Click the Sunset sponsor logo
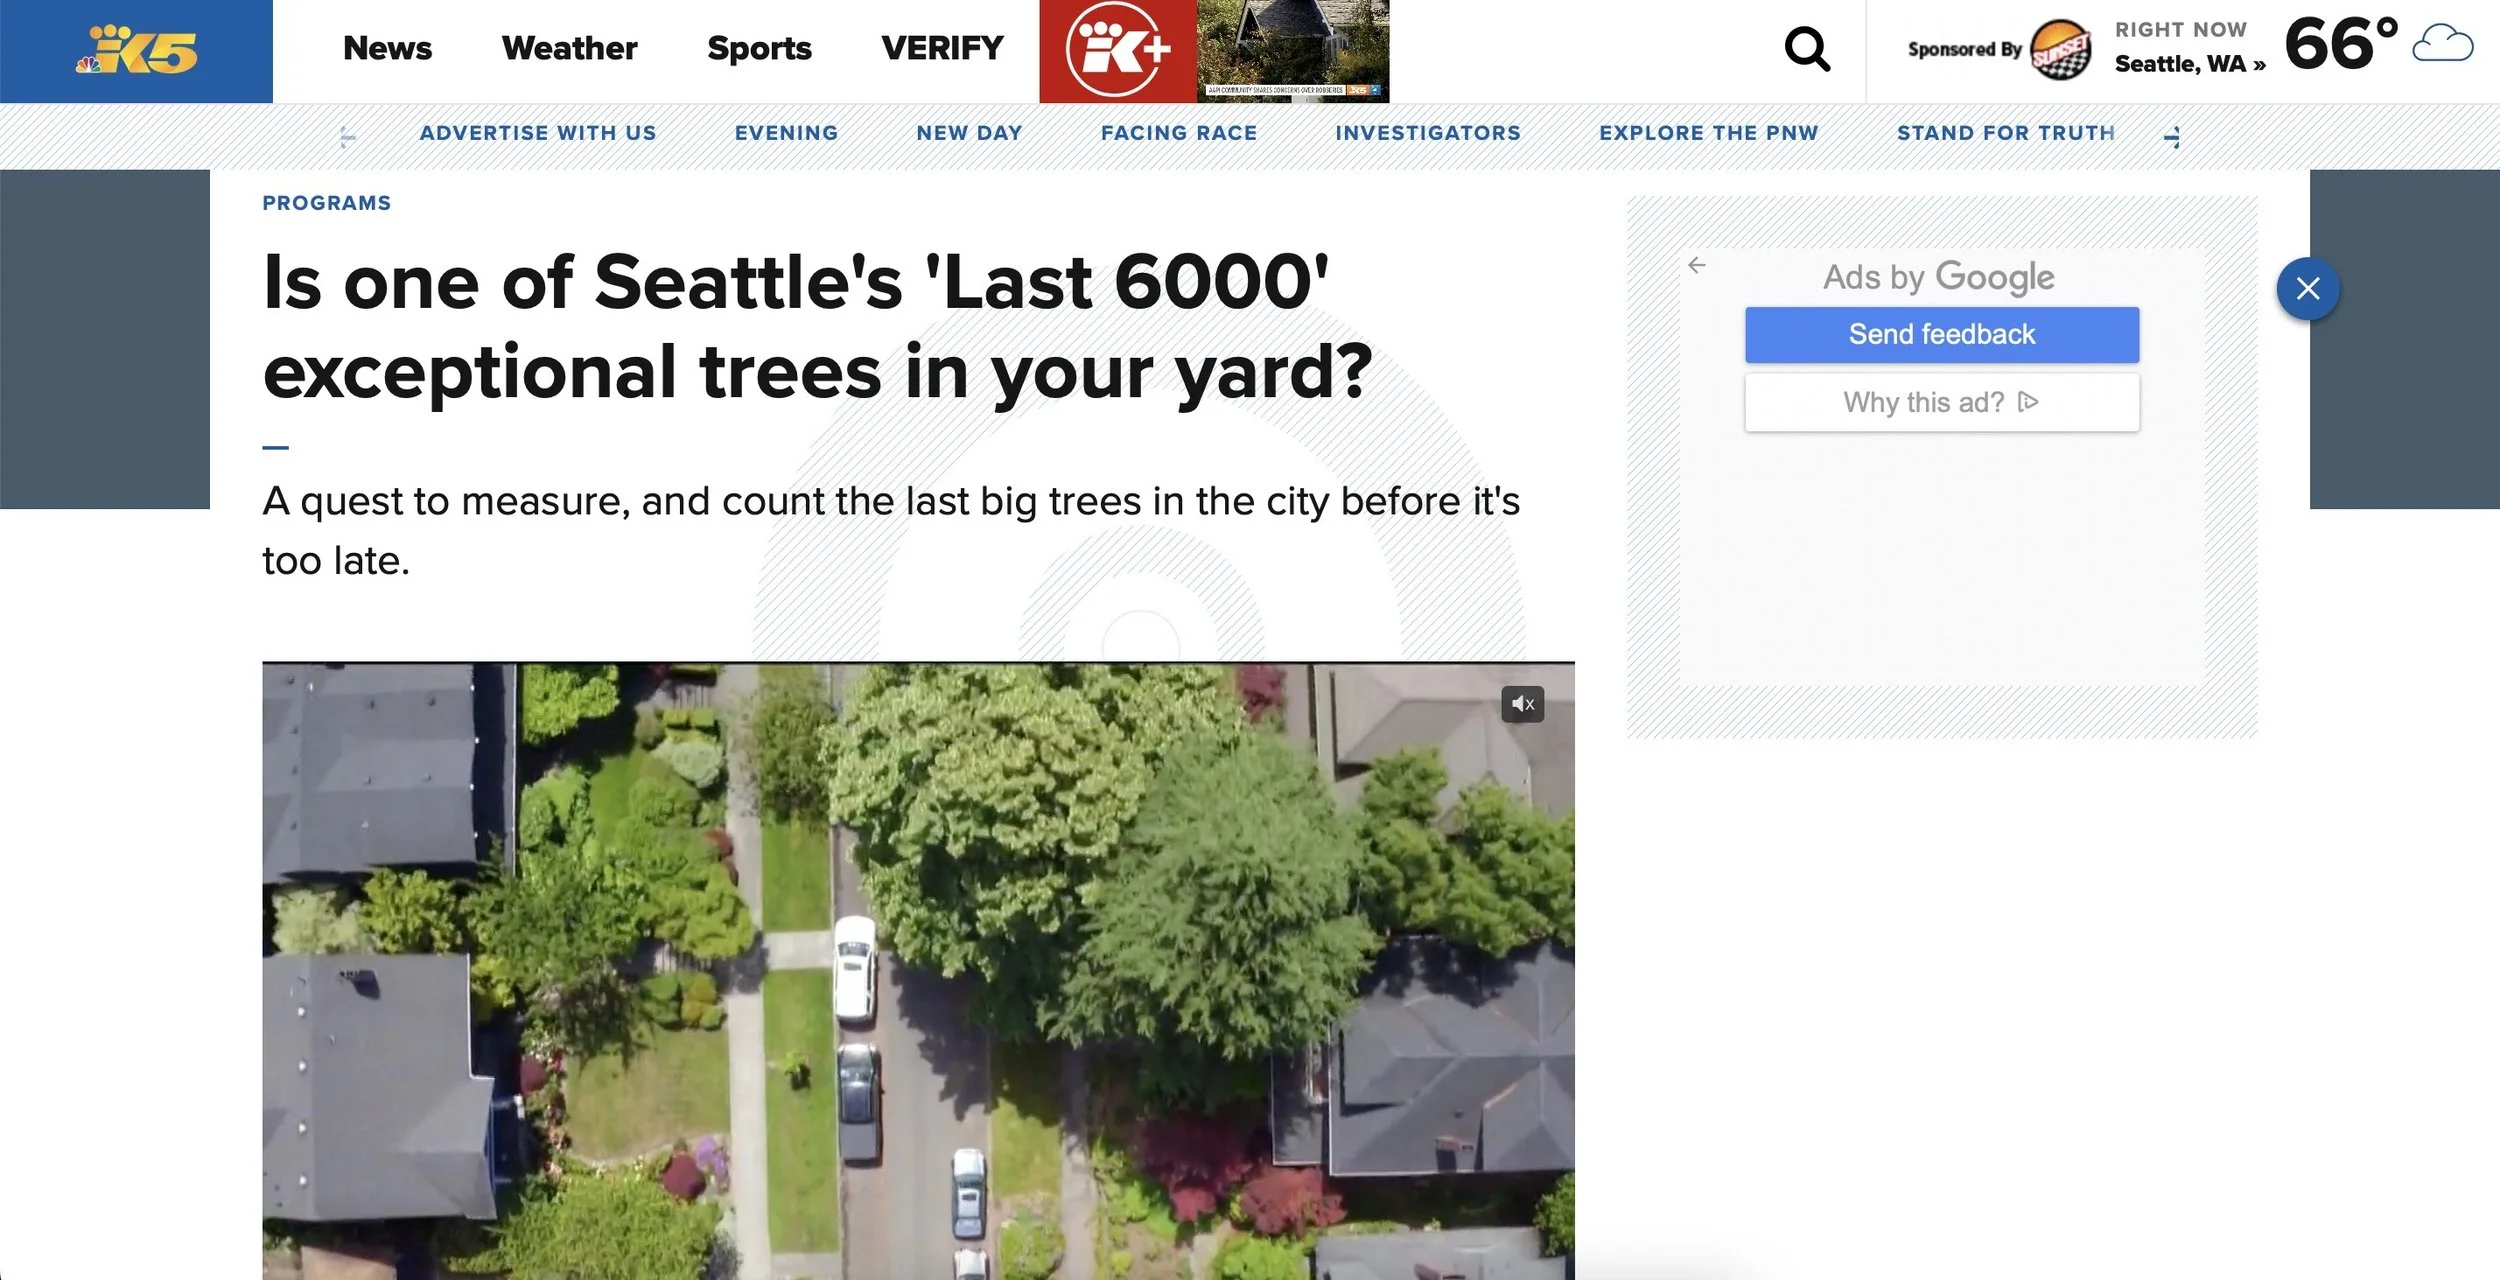This screenshot has height=1280, width=2500. pyautogui.click(x=2060, y=50)
